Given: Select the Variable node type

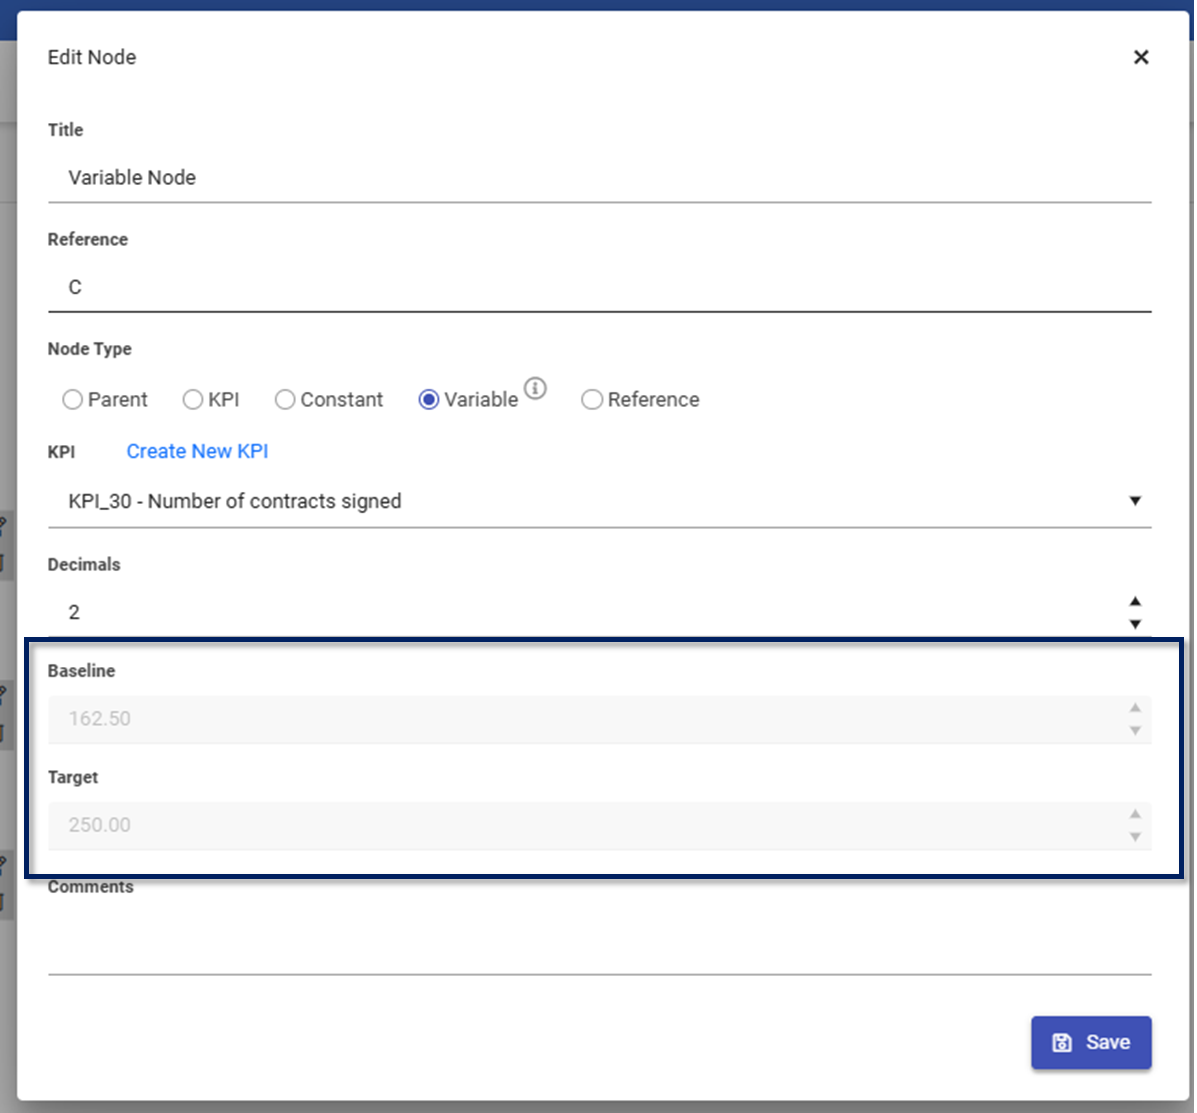Looking at the screenshot, I should [429, 399].
